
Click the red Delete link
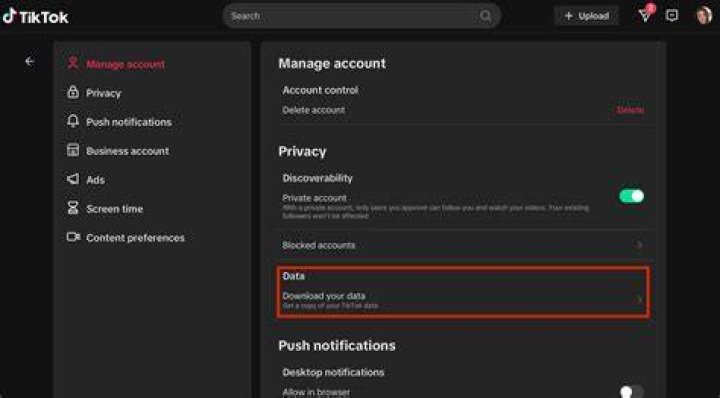click(630, 110)
